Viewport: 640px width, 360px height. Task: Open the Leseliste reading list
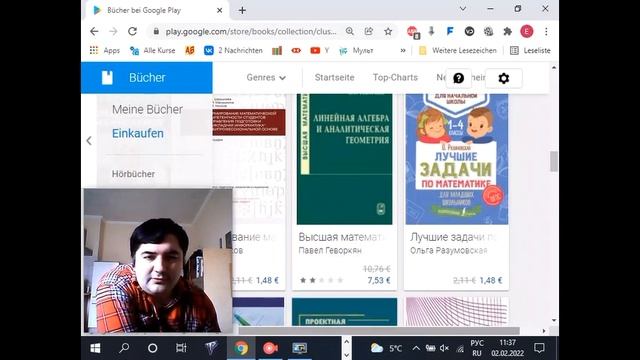coord(530,51)
